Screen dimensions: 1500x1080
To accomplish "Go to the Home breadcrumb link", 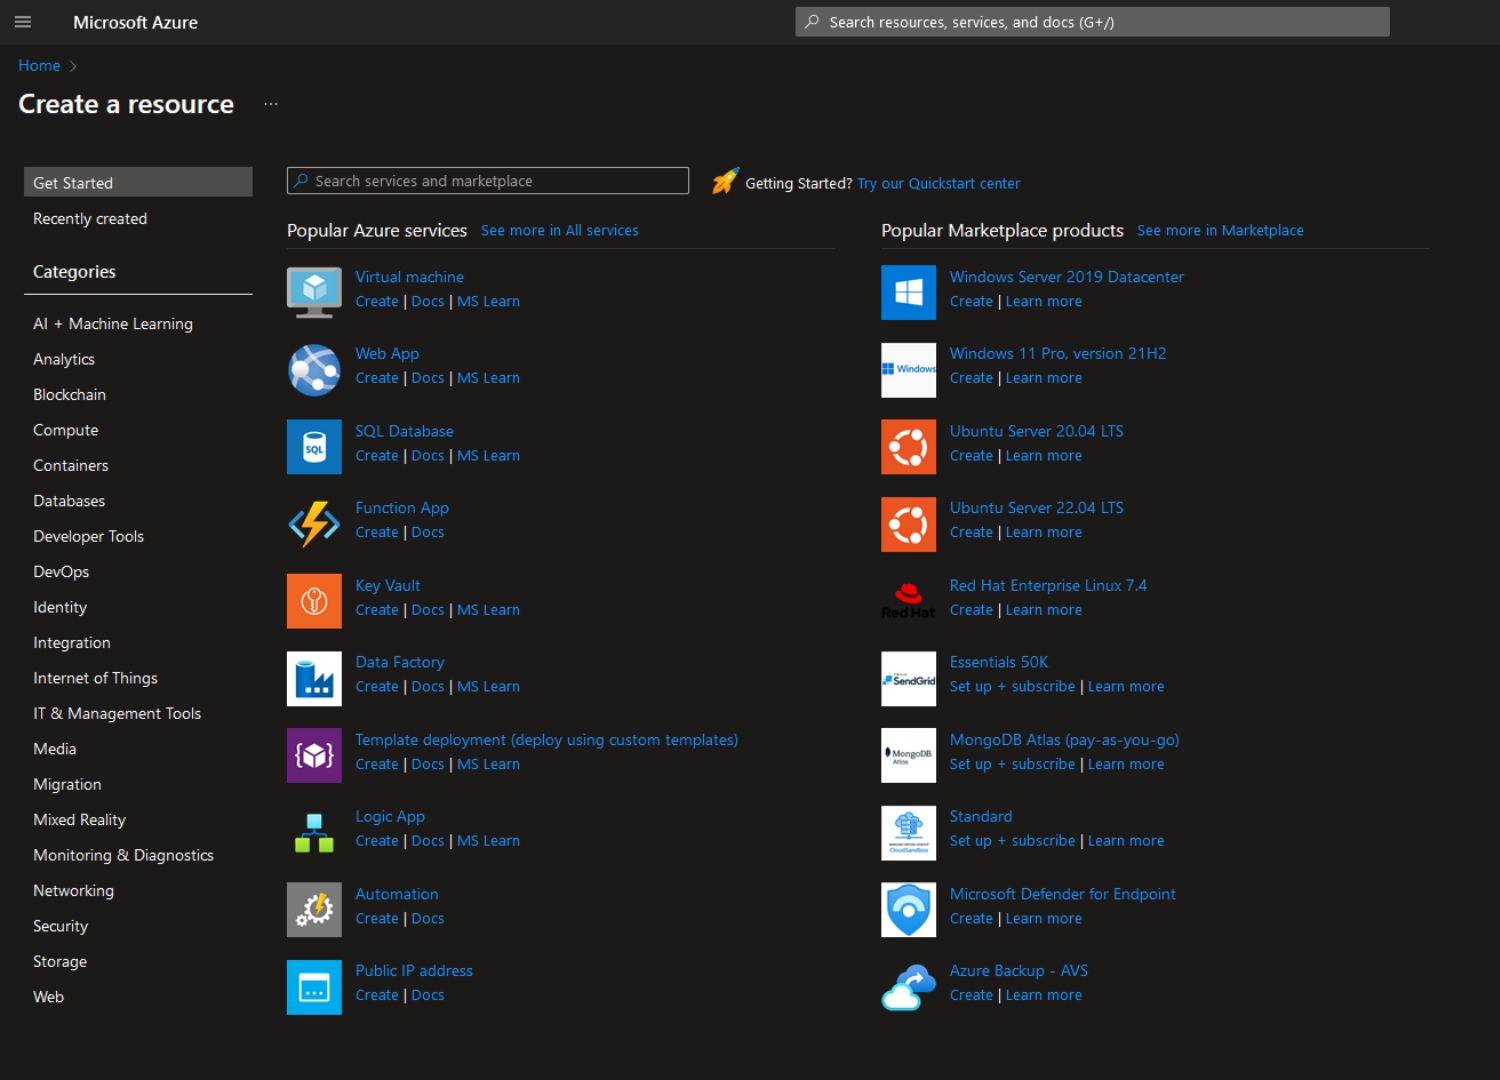I will (39, 65).
